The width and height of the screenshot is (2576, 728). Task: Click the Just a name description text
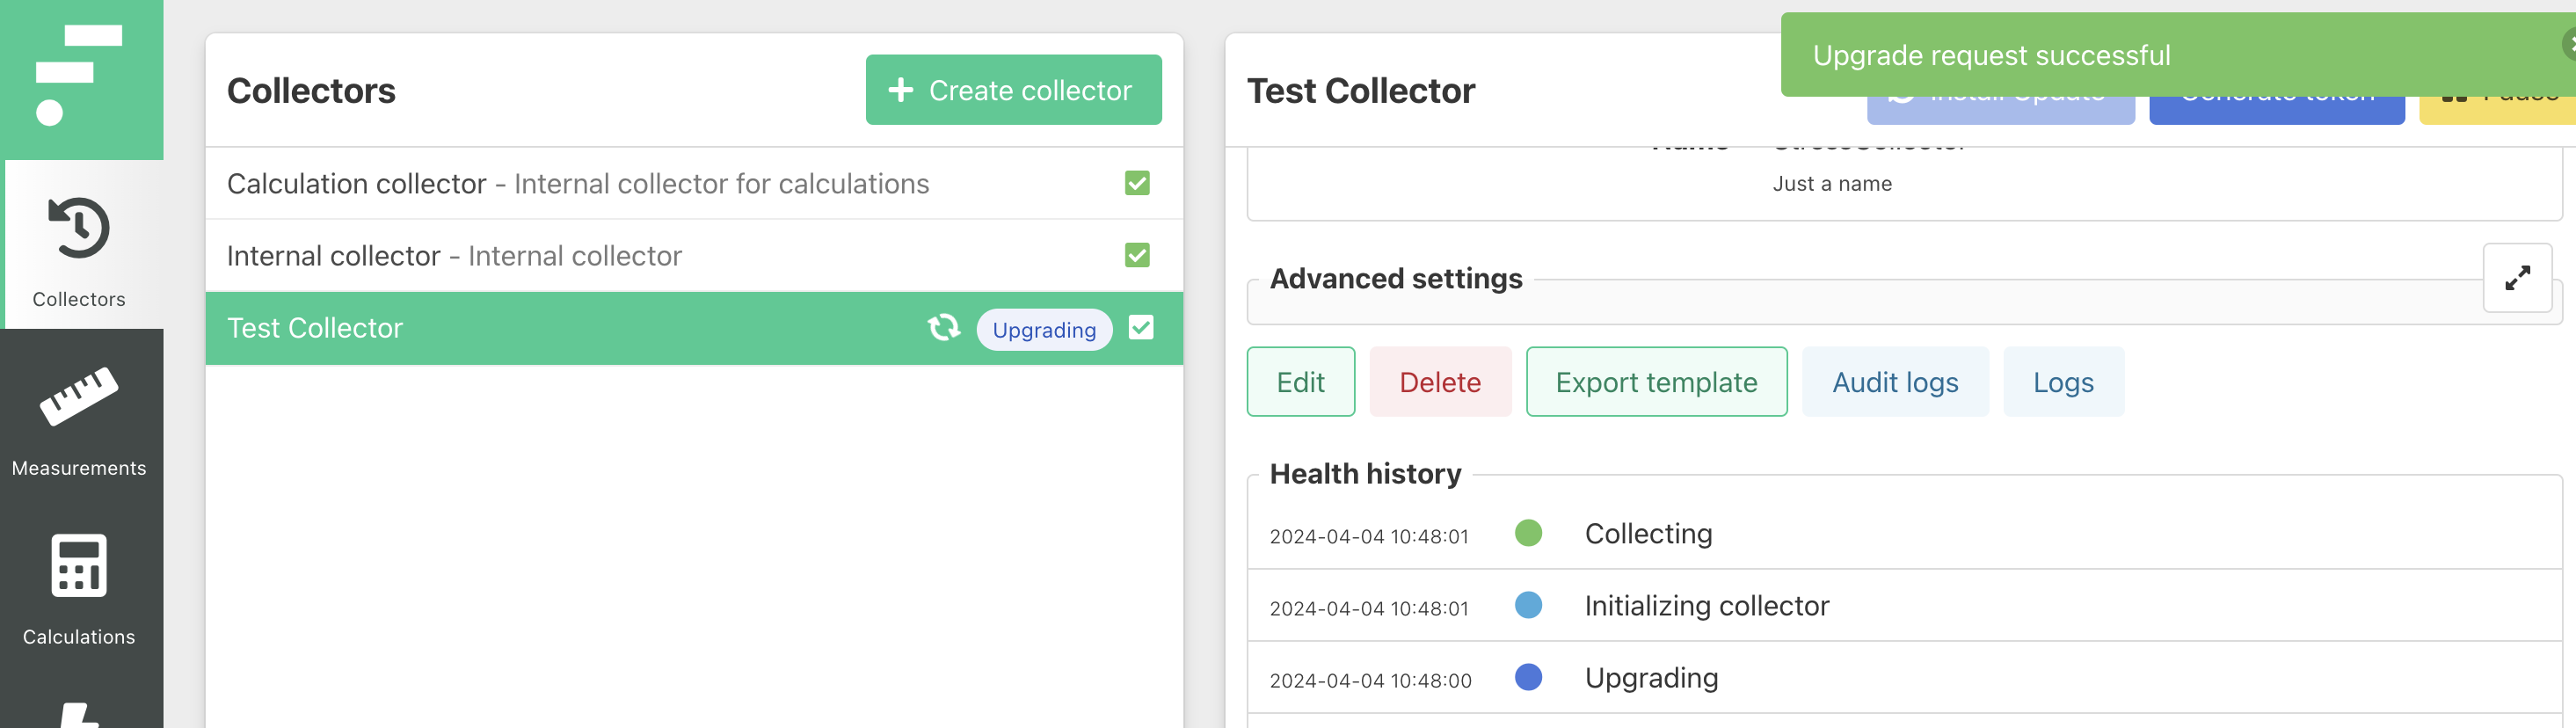point(1832,184)
